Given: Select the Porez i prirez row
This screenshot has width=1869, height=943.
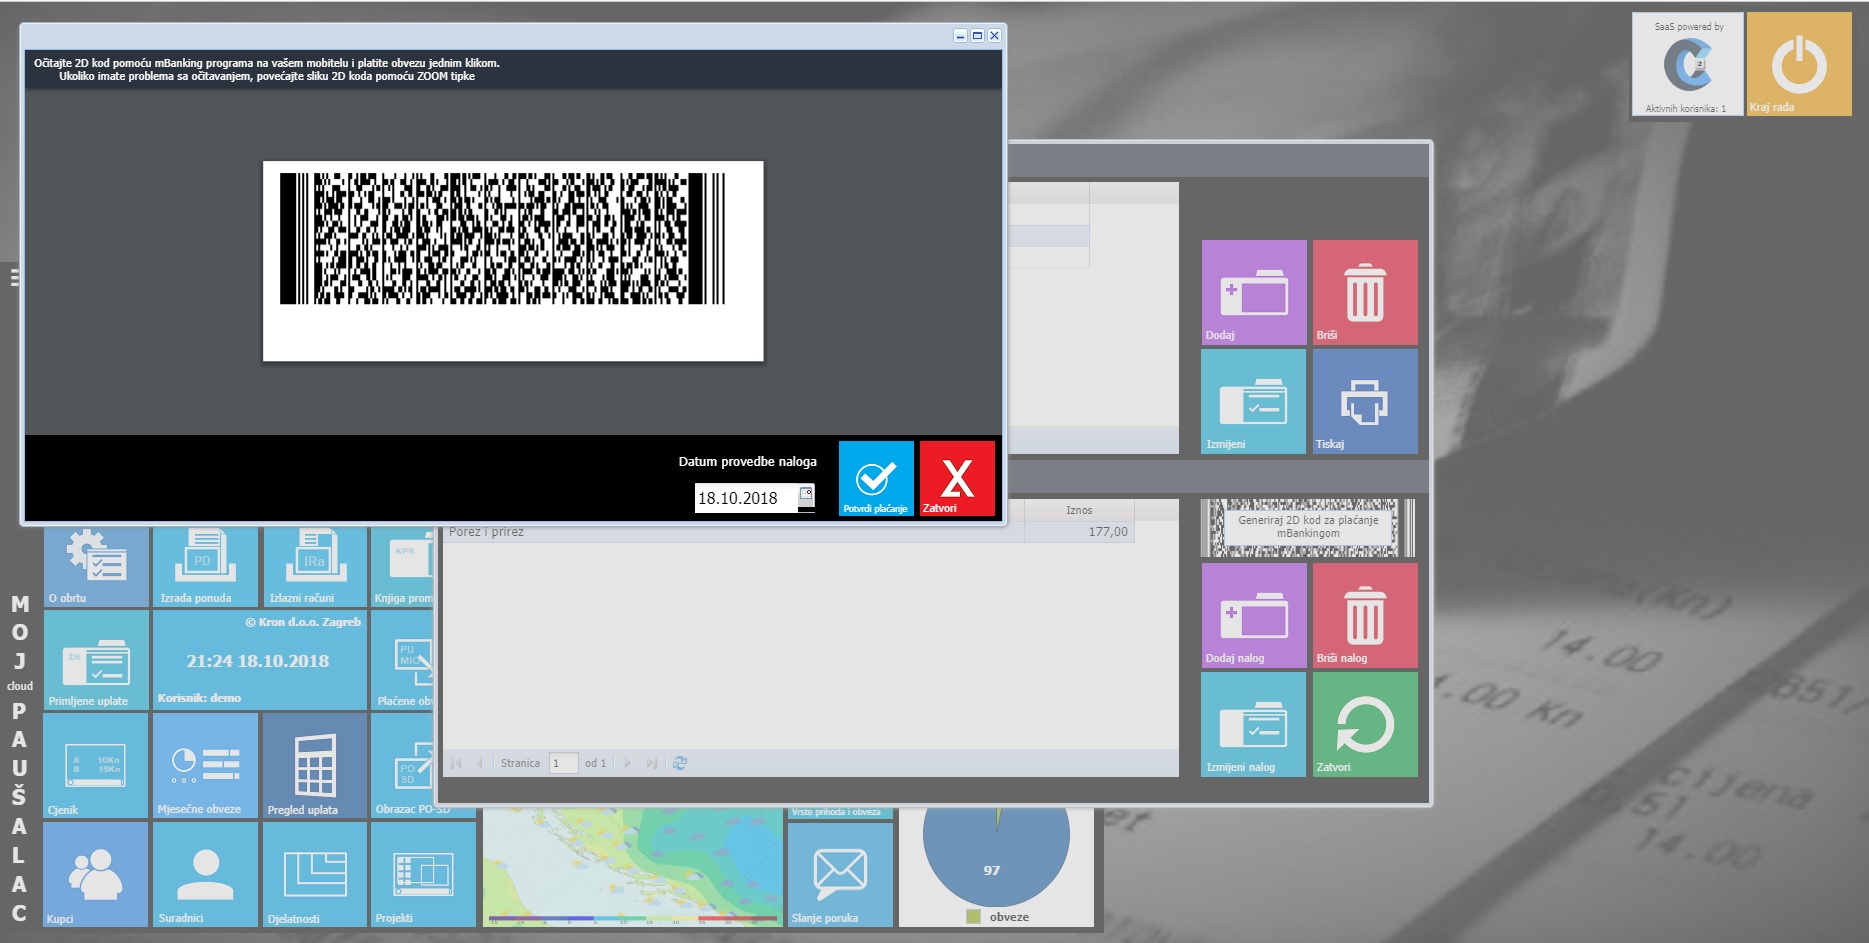Looking at the screenshot, I should point(789,532).
